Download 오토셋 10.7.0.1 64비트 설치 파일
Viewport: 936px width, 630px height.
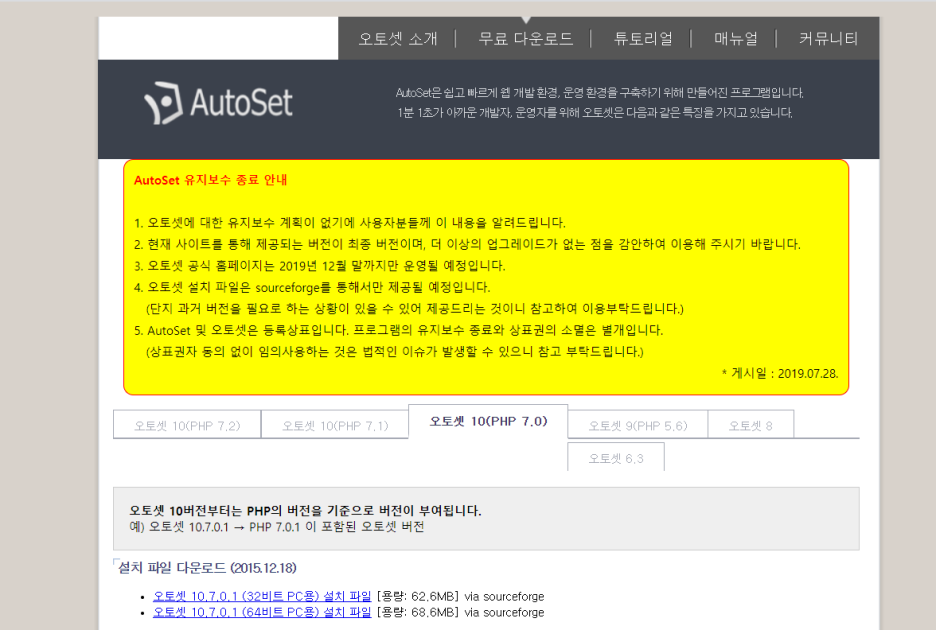pyautogui.click(x=262, y=612)
